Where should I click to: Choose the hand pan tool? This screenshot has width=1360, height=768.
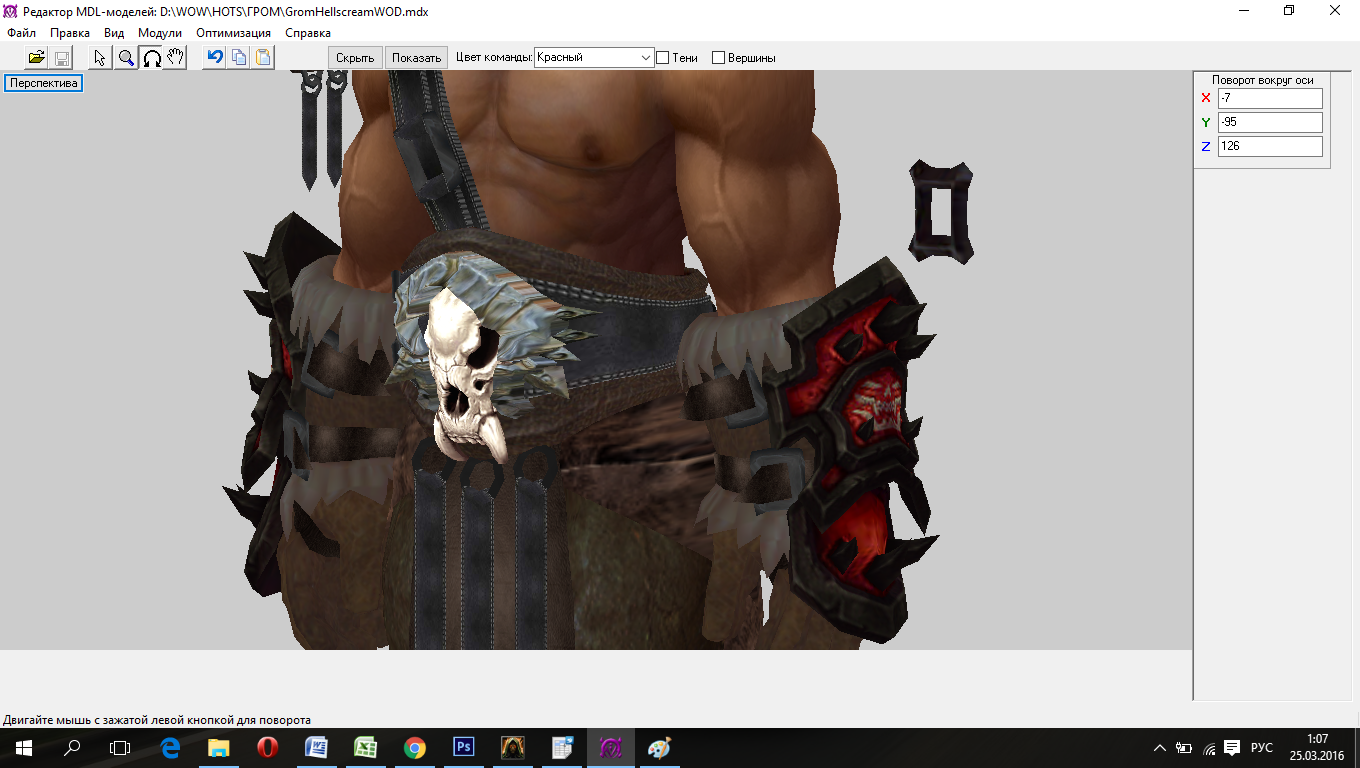175,57
